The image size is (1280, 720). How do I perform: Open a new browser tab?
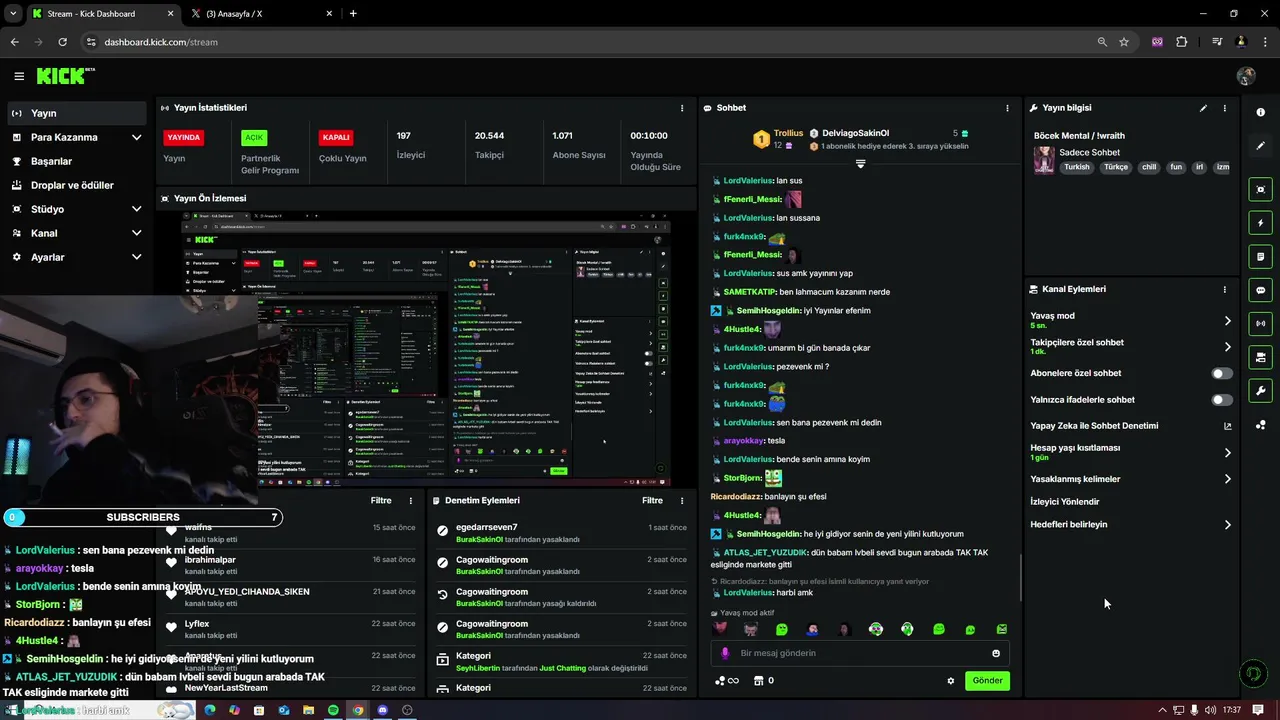(x=353, y=14)
